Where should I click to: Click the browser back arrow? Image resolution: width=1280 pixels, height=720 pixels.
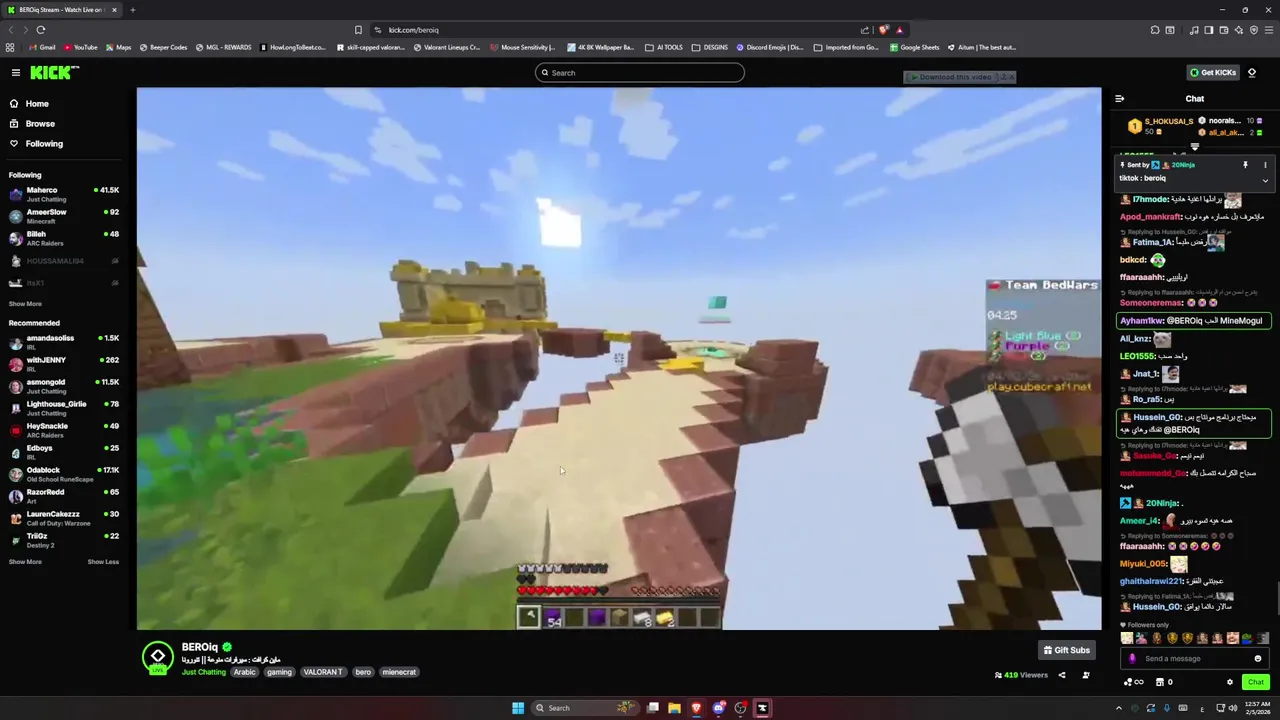11,30
